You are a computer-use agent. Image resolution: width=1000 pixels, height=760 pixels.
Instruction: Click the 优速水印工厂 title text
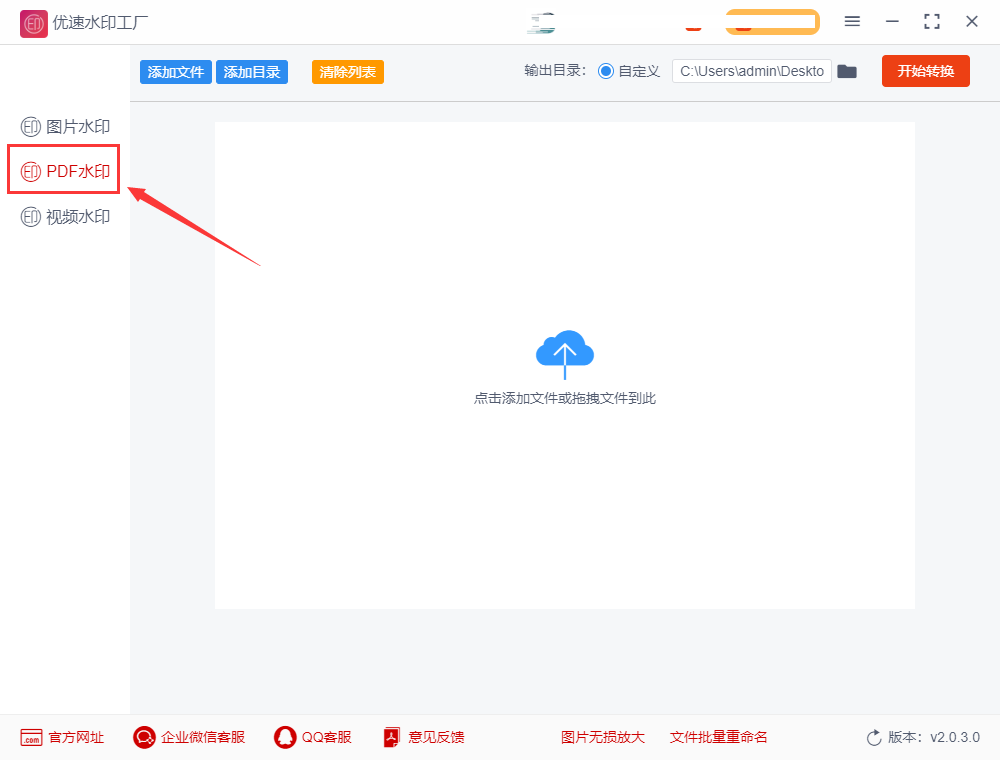point(100,23)
